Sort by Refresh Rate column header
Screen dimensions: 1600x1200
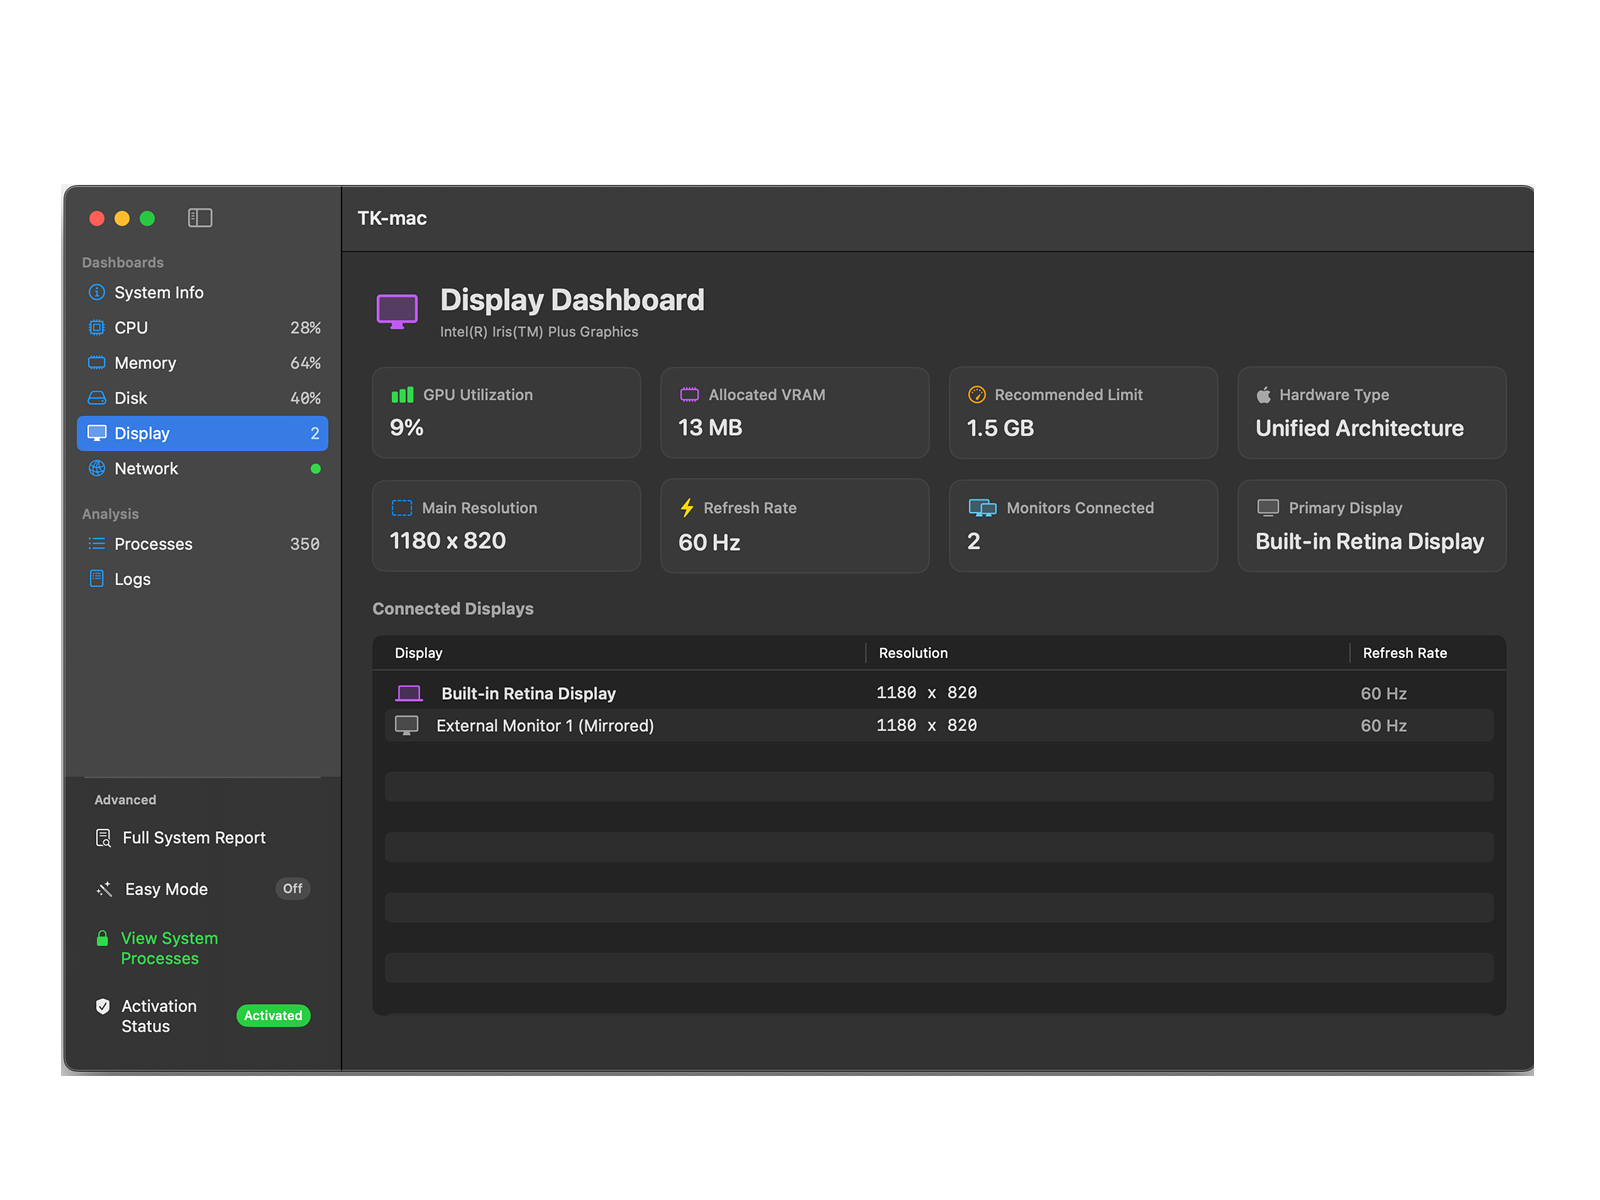tap(1405, 653)
